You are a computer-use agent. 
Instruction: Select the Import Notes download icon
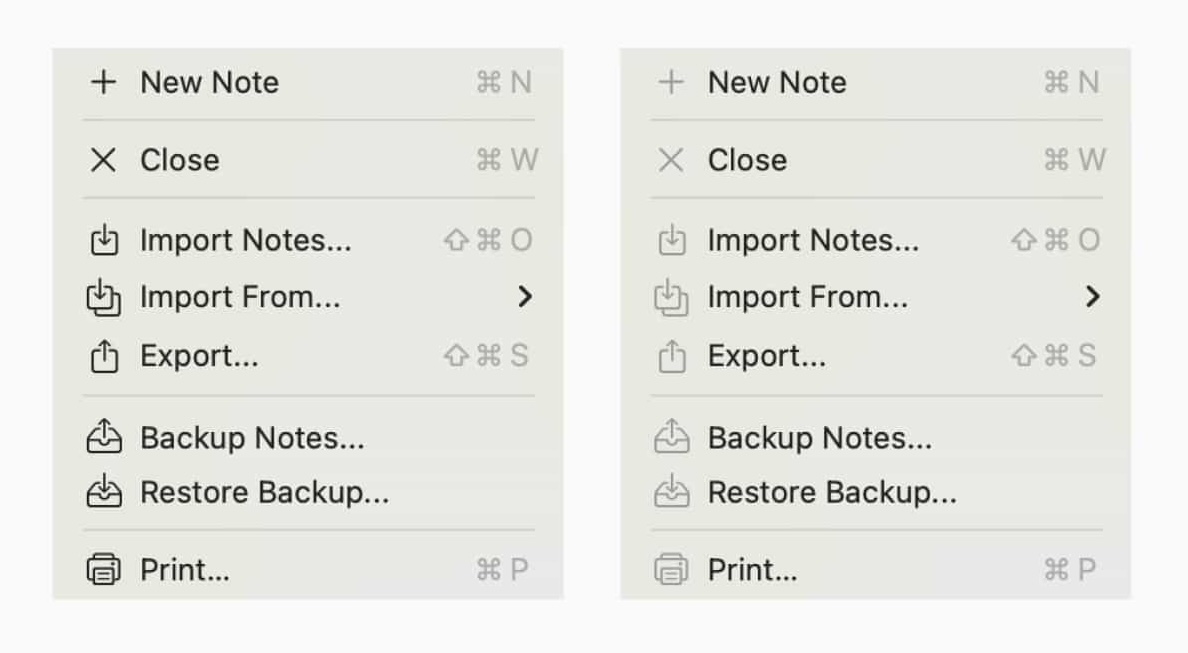(104, 239)
